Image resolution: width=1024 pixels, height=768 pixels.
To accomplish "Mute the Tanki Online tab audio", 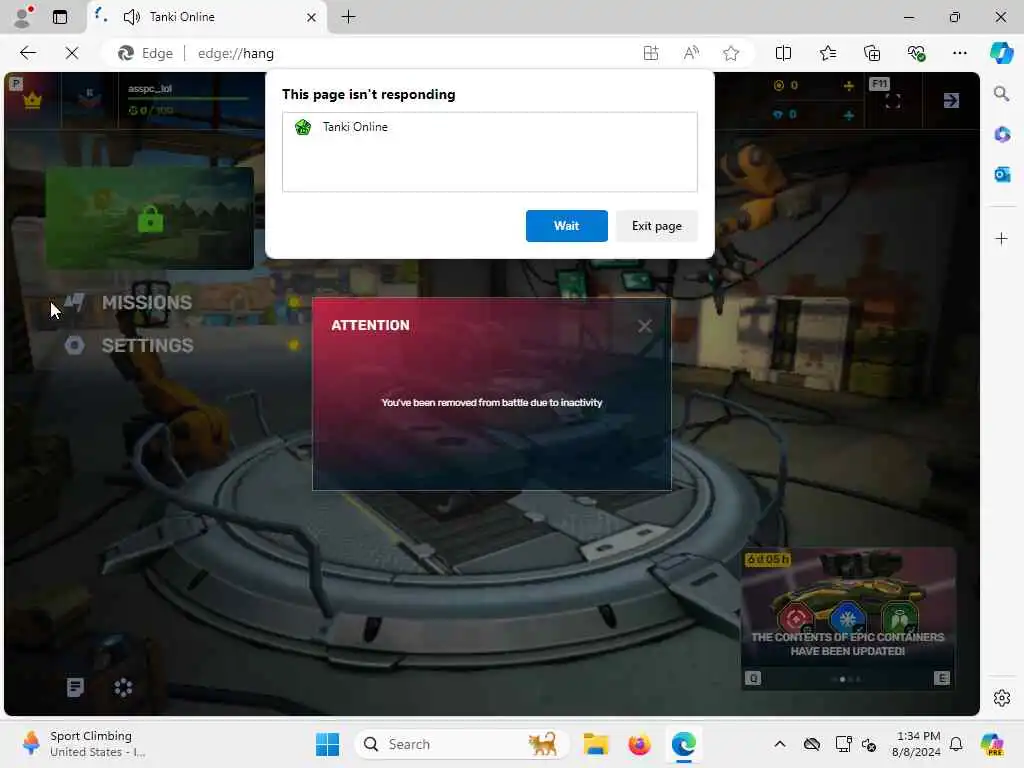I will tap(131, 17).
